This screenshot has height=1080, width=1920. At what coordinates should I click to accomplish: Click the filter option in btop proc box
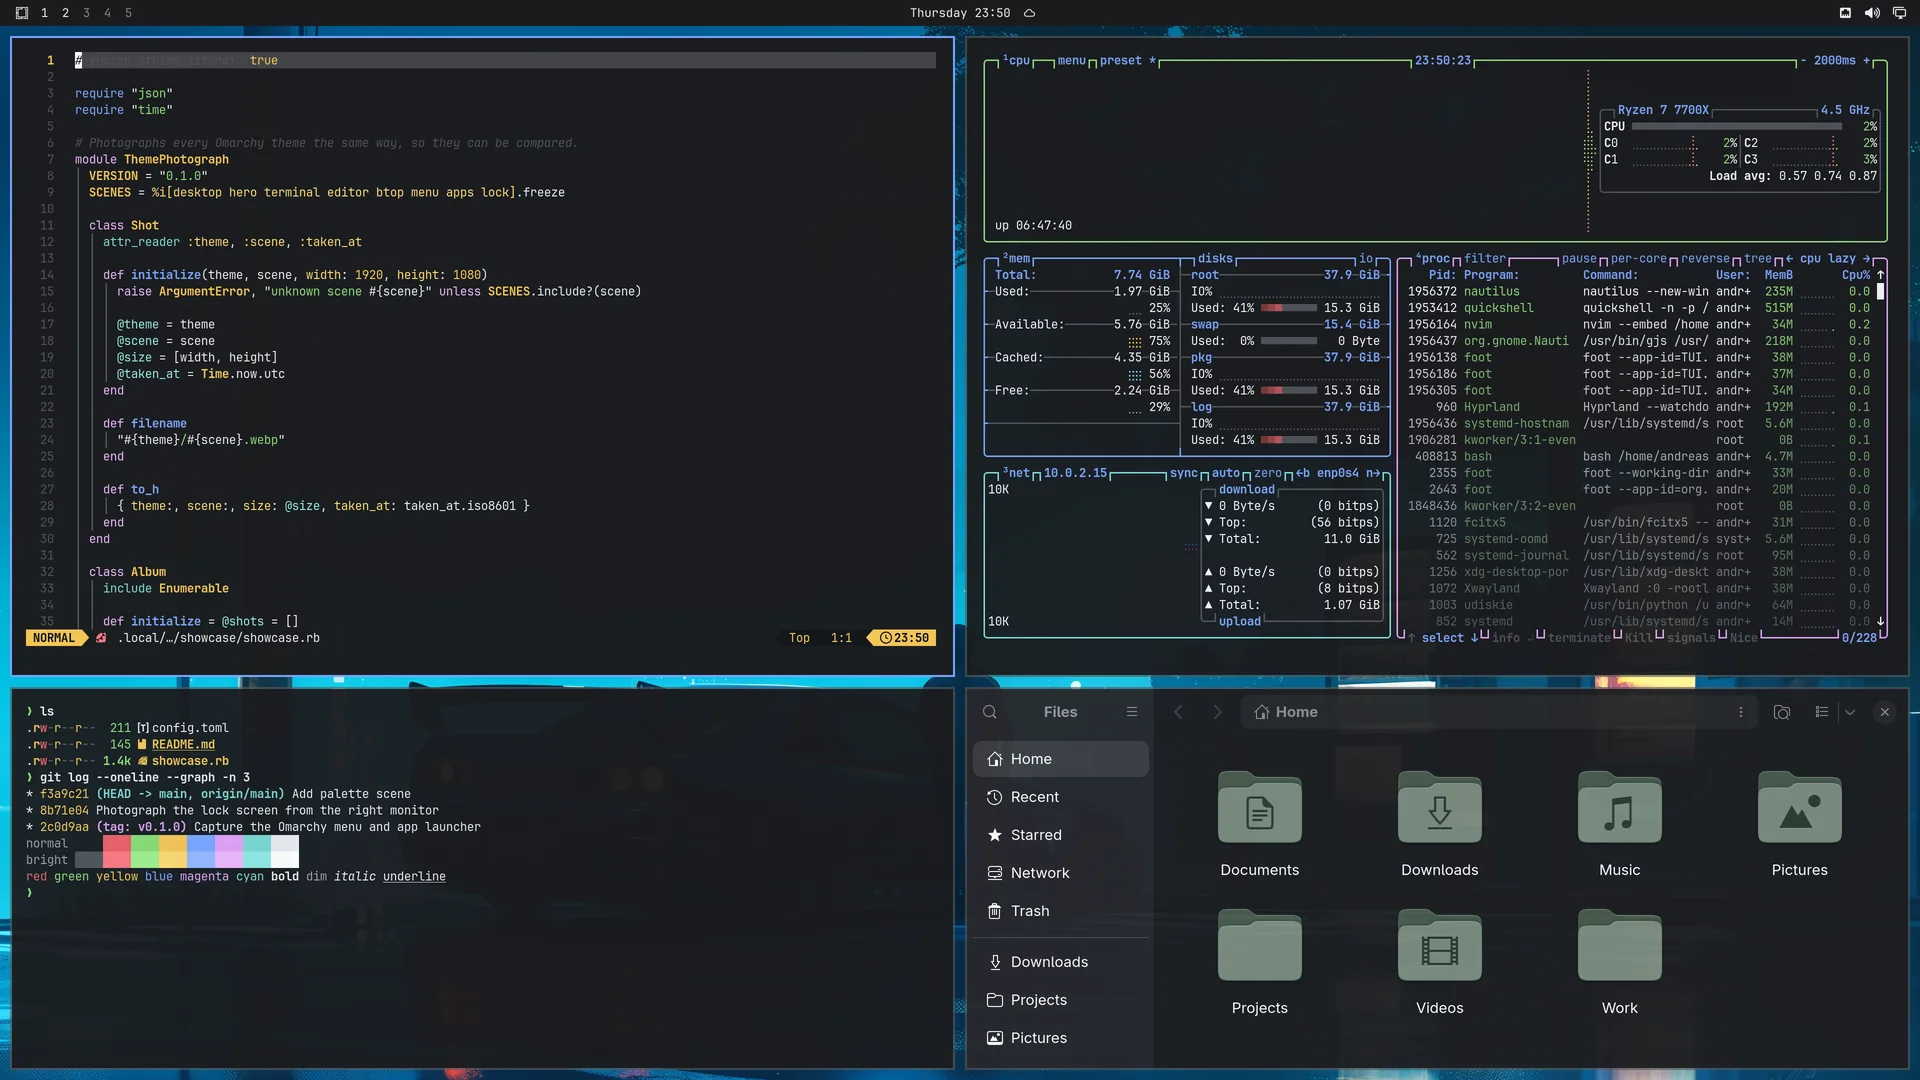point(1485,259)
